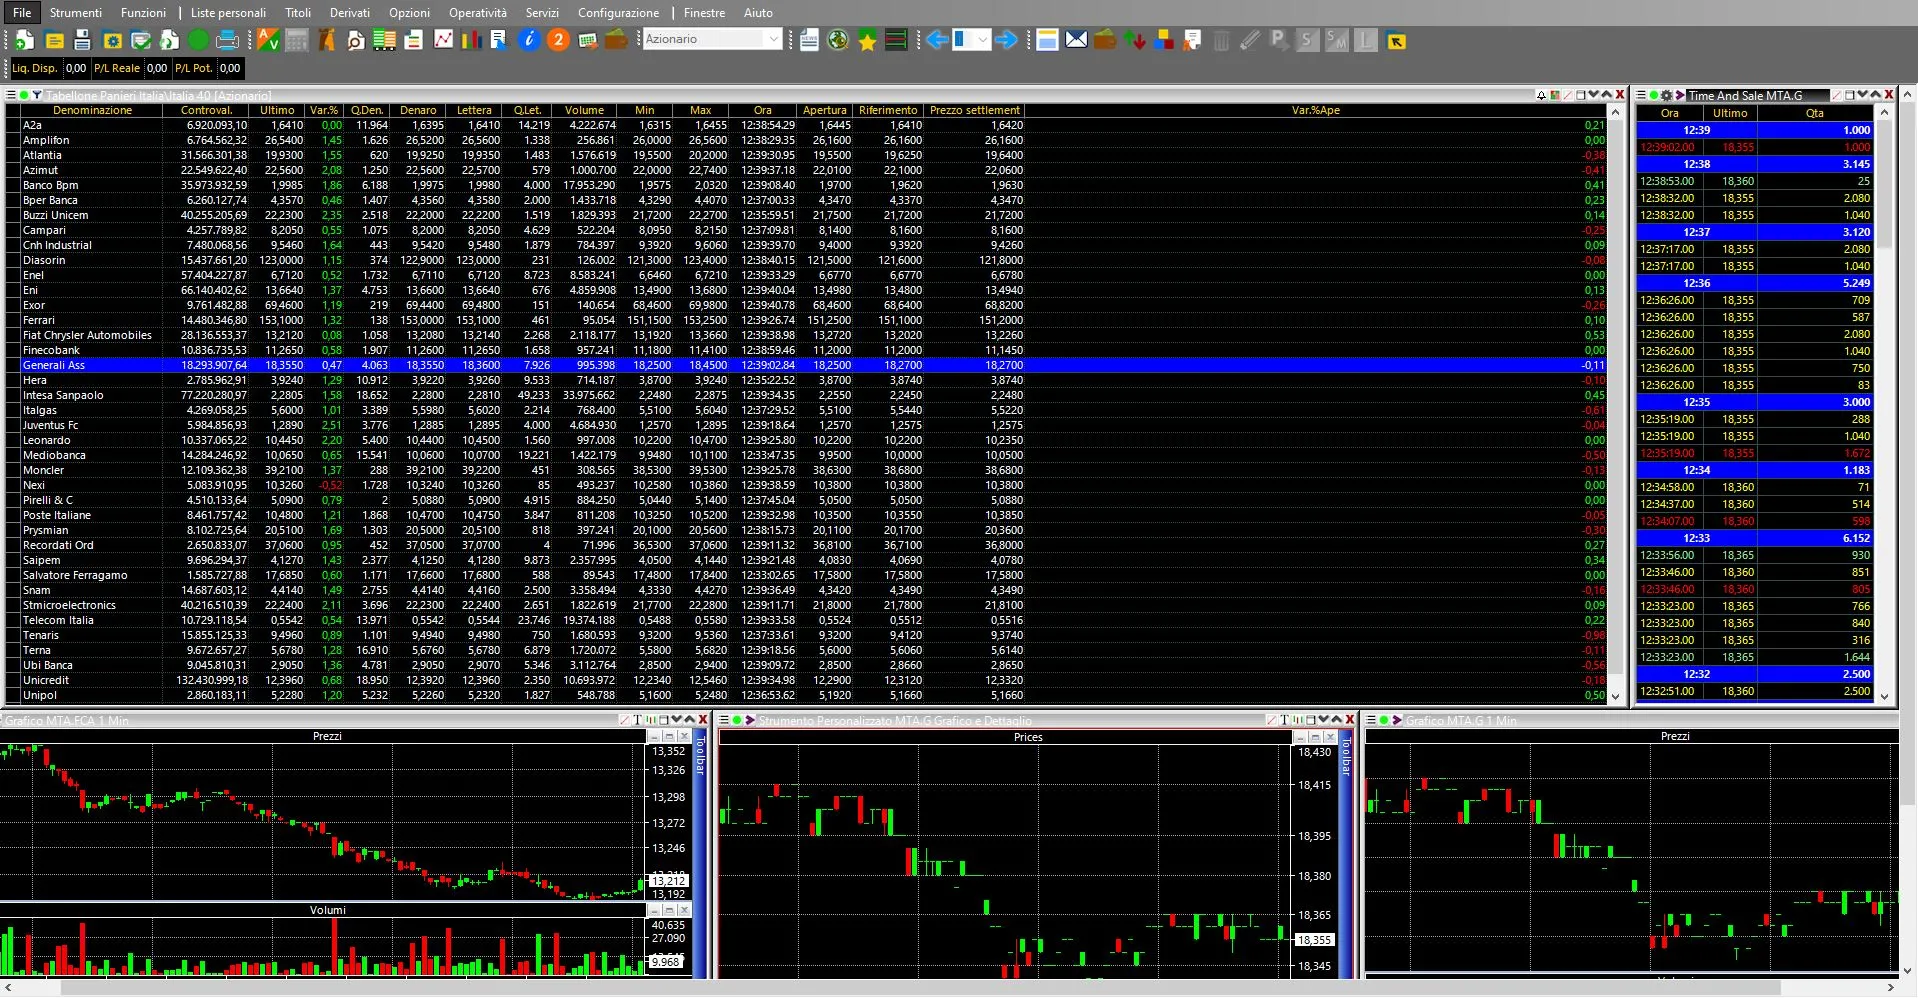Click the Prezzo settlement column header
Screen dimensions: 1918x998
[975, 110]
